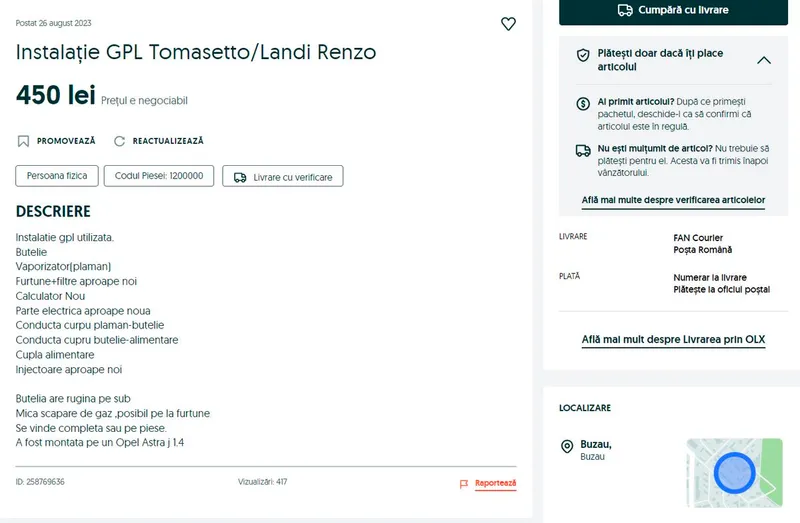
Task: Open Află mai mult despre Livrarea prin OLX
Action: pos(673,340)
